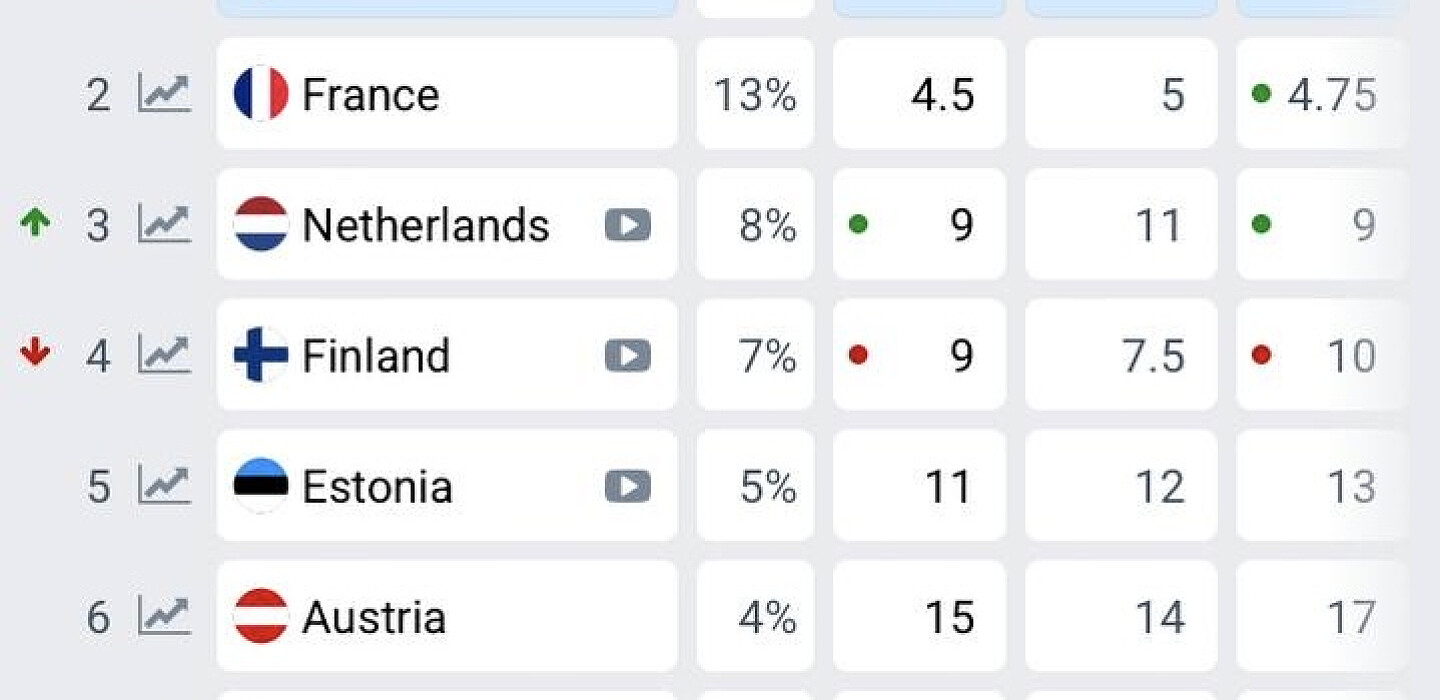Click the 4.5 odds cell for France
1440x700 pixels.
919,94
